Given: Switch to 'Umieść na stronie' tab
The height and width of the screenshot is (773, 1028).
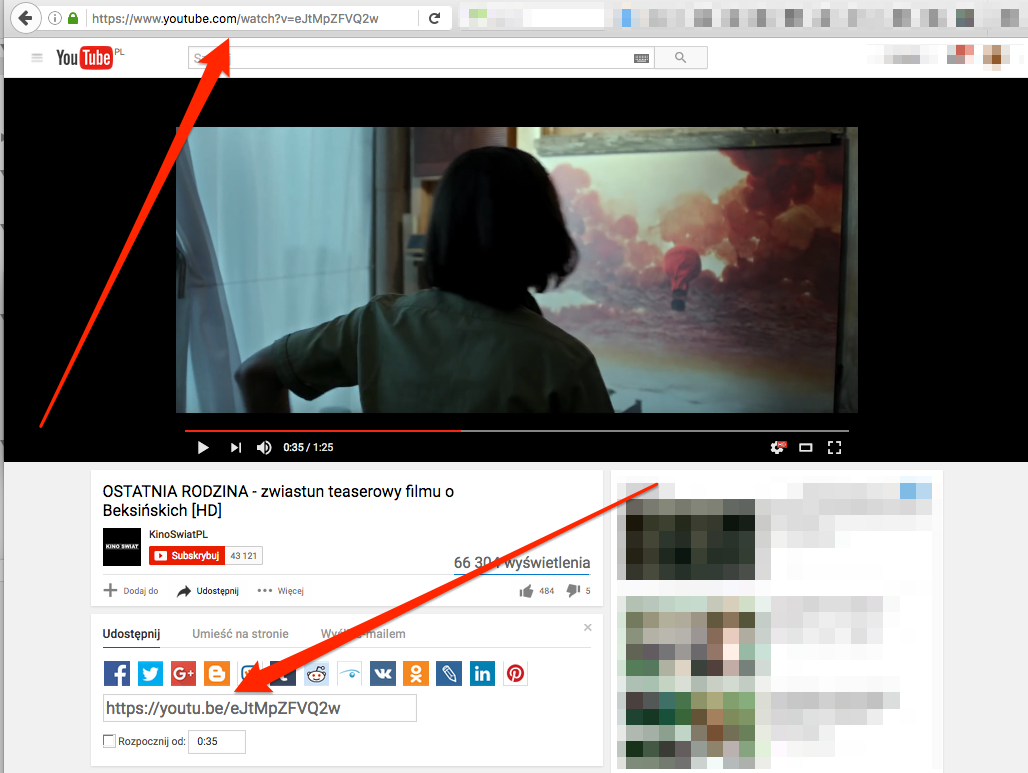Looking at the screenshot, I should click(241, 634).
